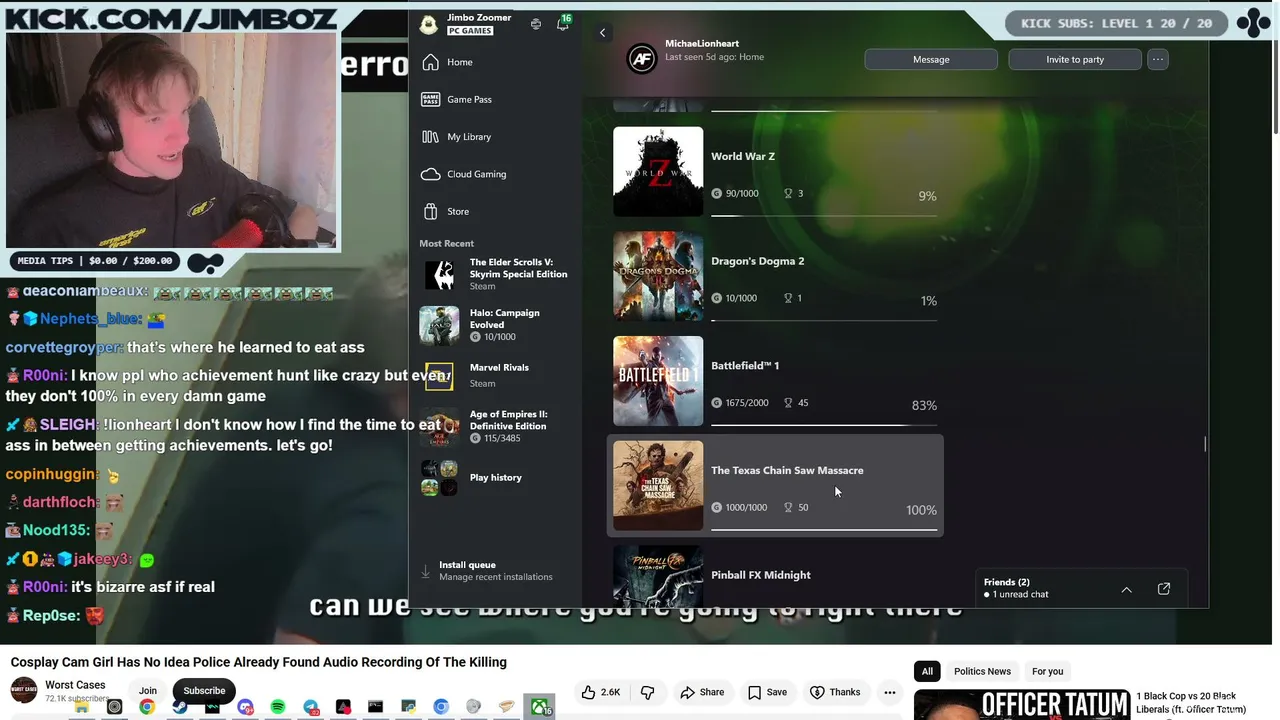Dislike the YouTube video
Image resolution: width=1280 pixels, height=720 pixels.
647,692
